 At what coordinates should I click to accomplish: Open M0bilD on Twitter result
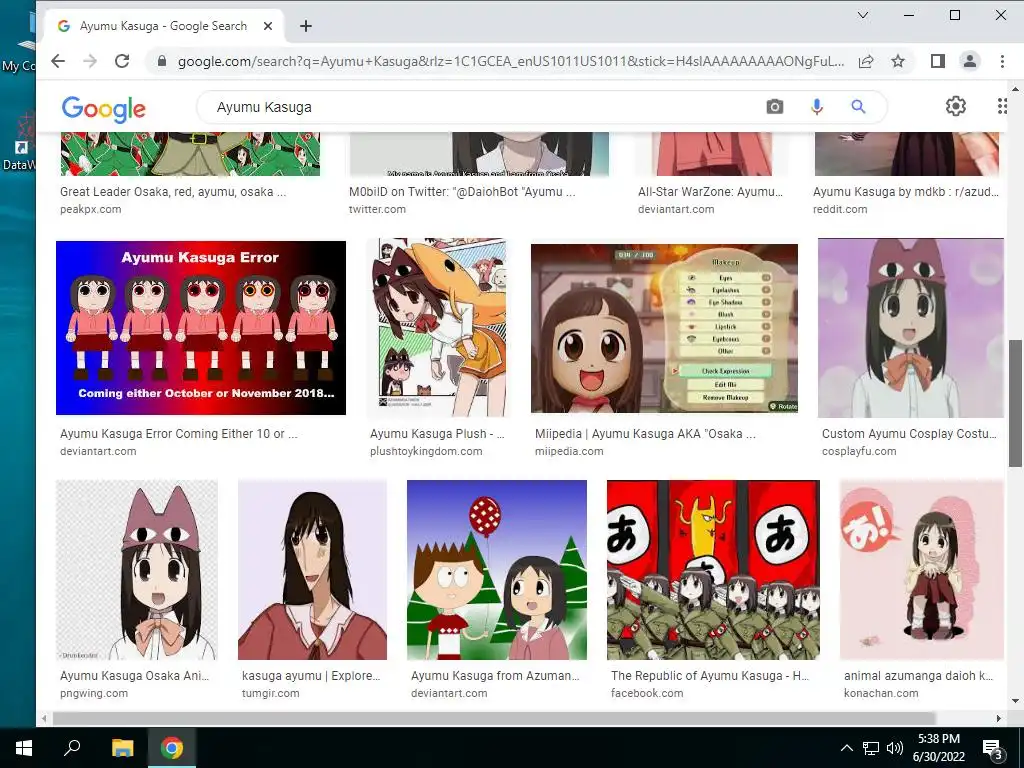(x=462, y=192)
